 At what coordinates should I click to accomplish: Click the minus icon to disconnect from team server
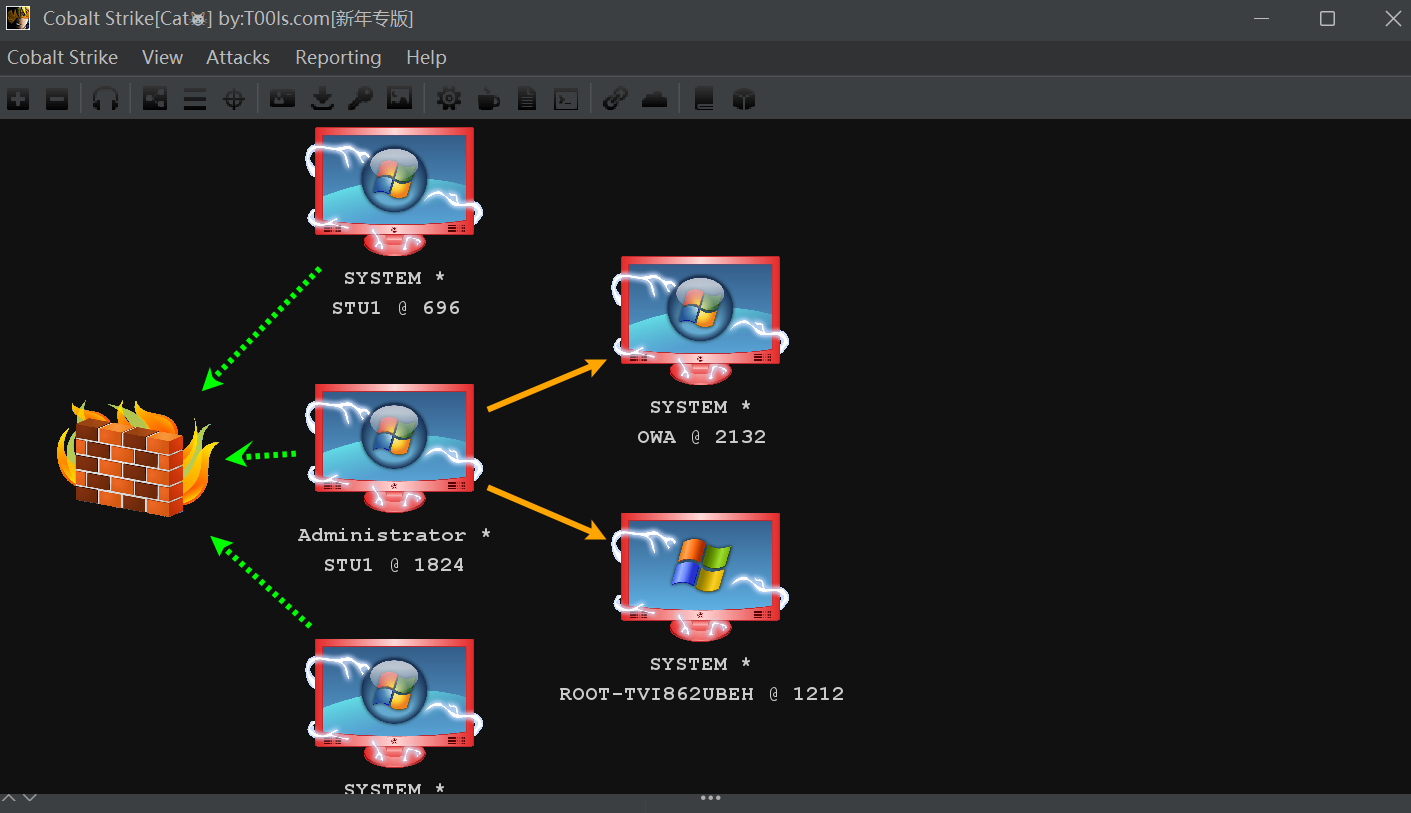click(x=57, y=99)
